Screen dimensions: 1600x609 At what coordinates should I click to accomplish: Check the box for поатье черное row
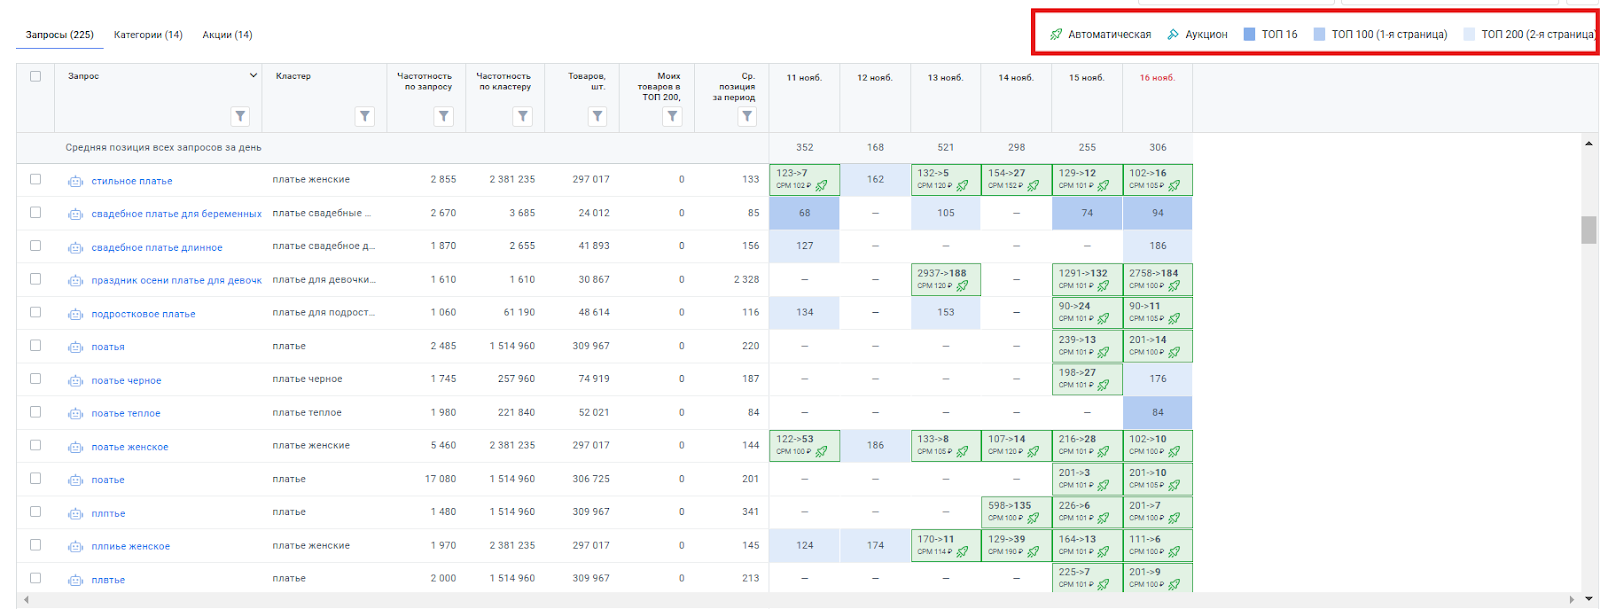tap(36, 378)
